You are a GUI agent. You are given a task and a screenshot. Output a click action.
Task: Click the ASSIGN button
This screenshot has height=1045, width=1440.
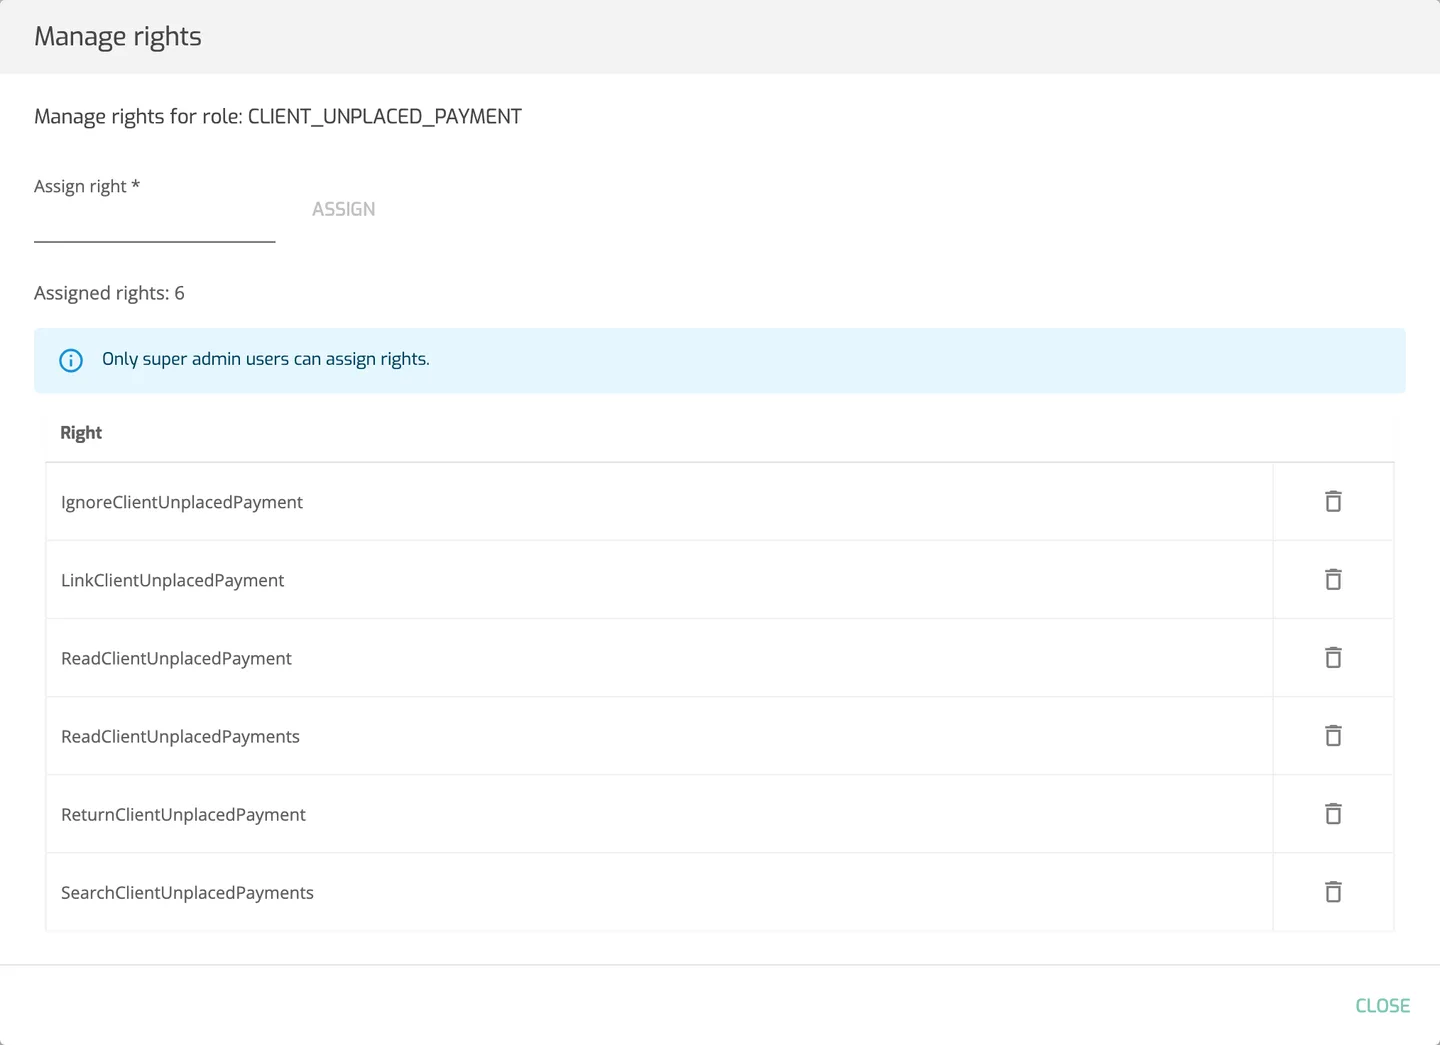[x=344, y=209]
